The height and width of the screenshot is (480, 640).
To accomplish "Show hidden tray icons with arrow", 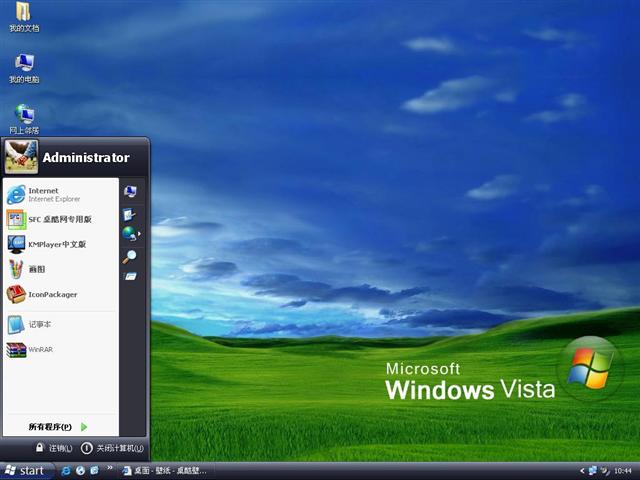I will click(582, 471).
